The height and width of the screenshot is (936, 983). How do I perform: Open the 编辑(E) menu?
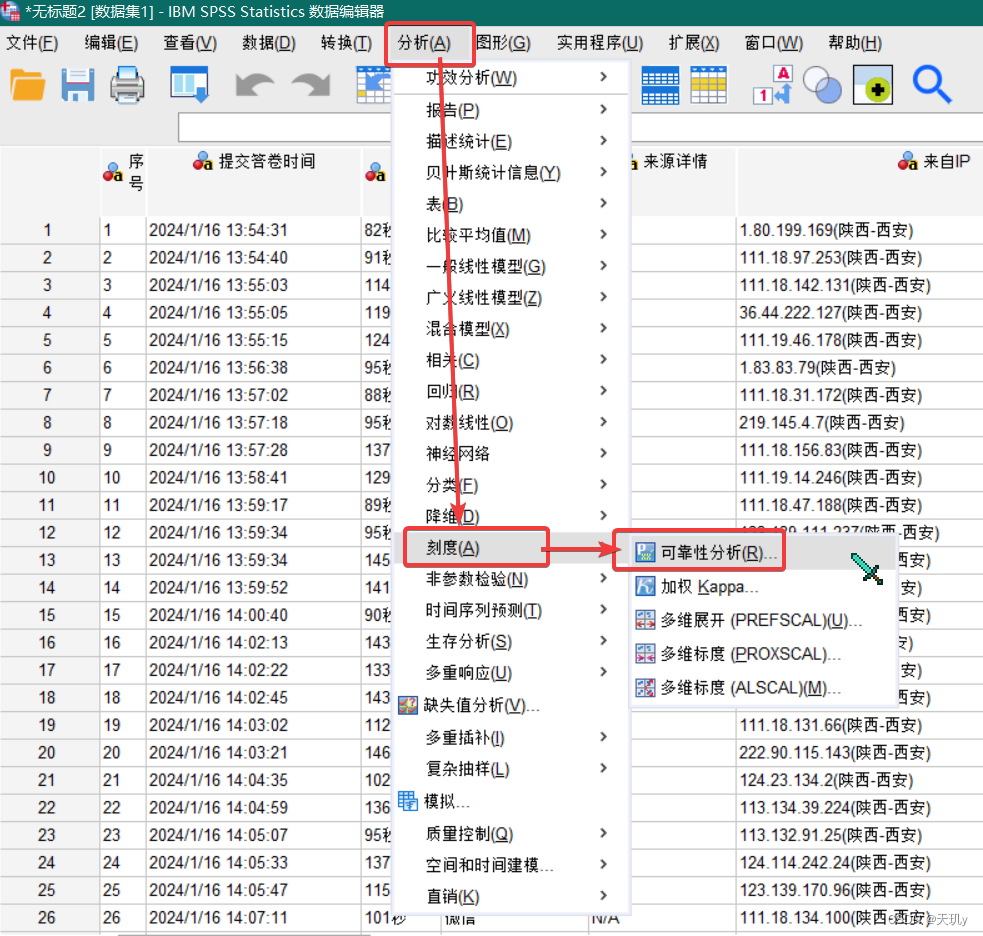pos(111,43)
